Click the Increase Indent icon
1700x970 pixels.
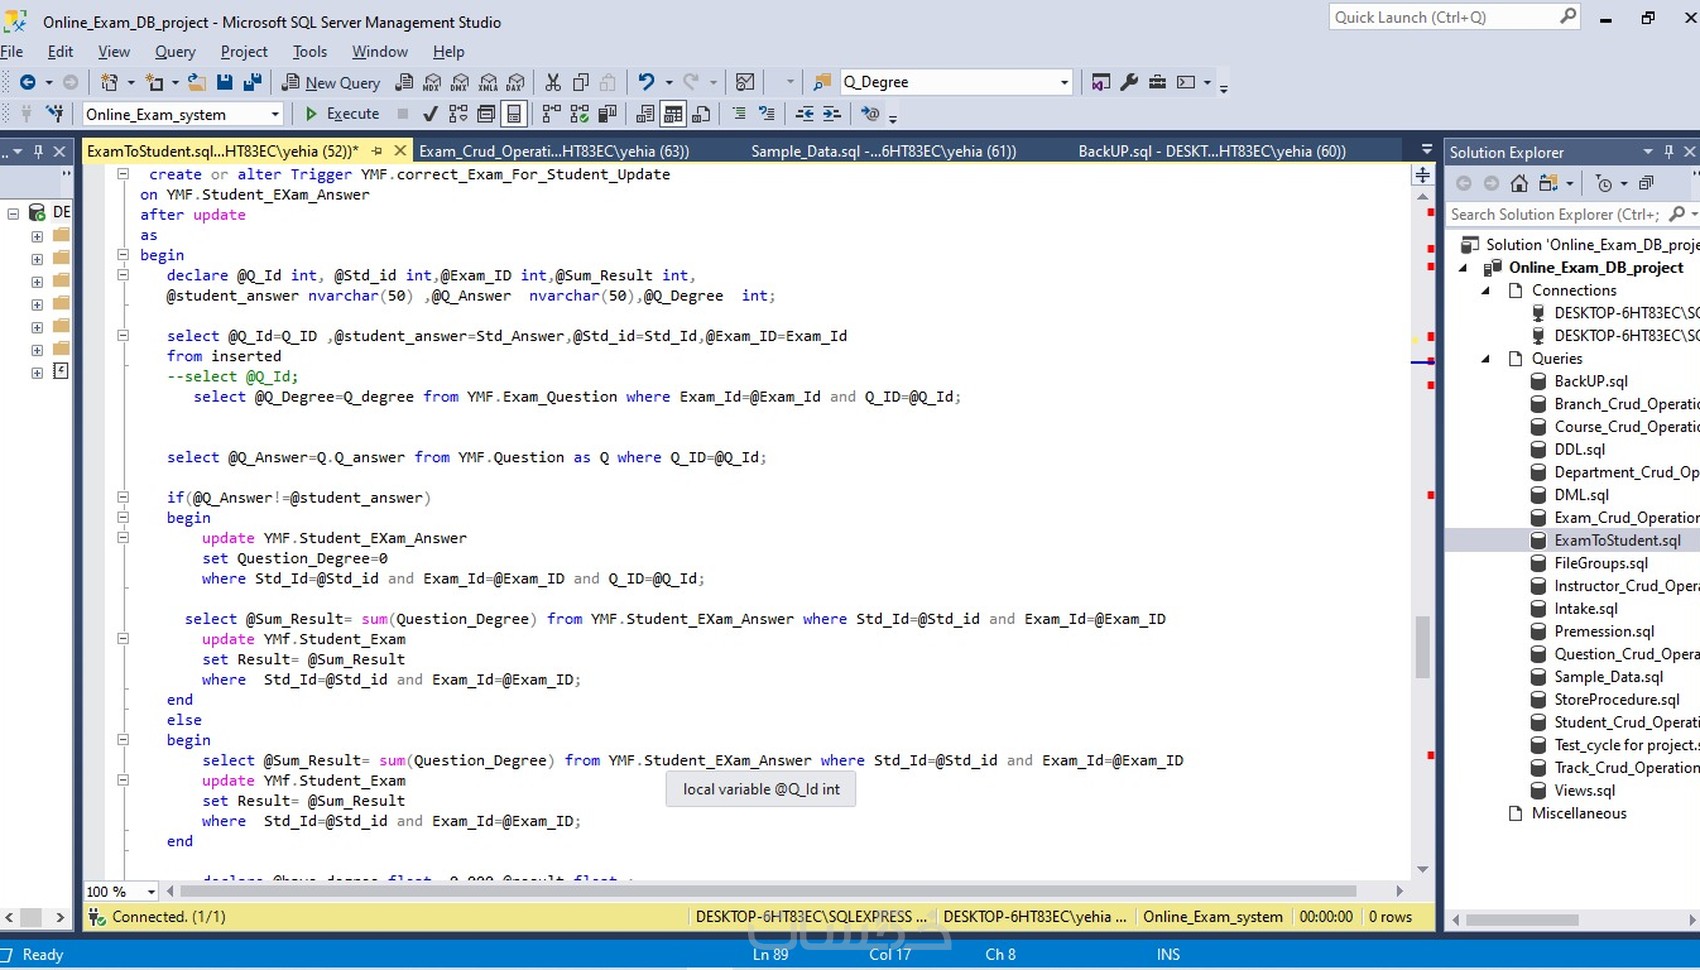(x=832, y=114)
